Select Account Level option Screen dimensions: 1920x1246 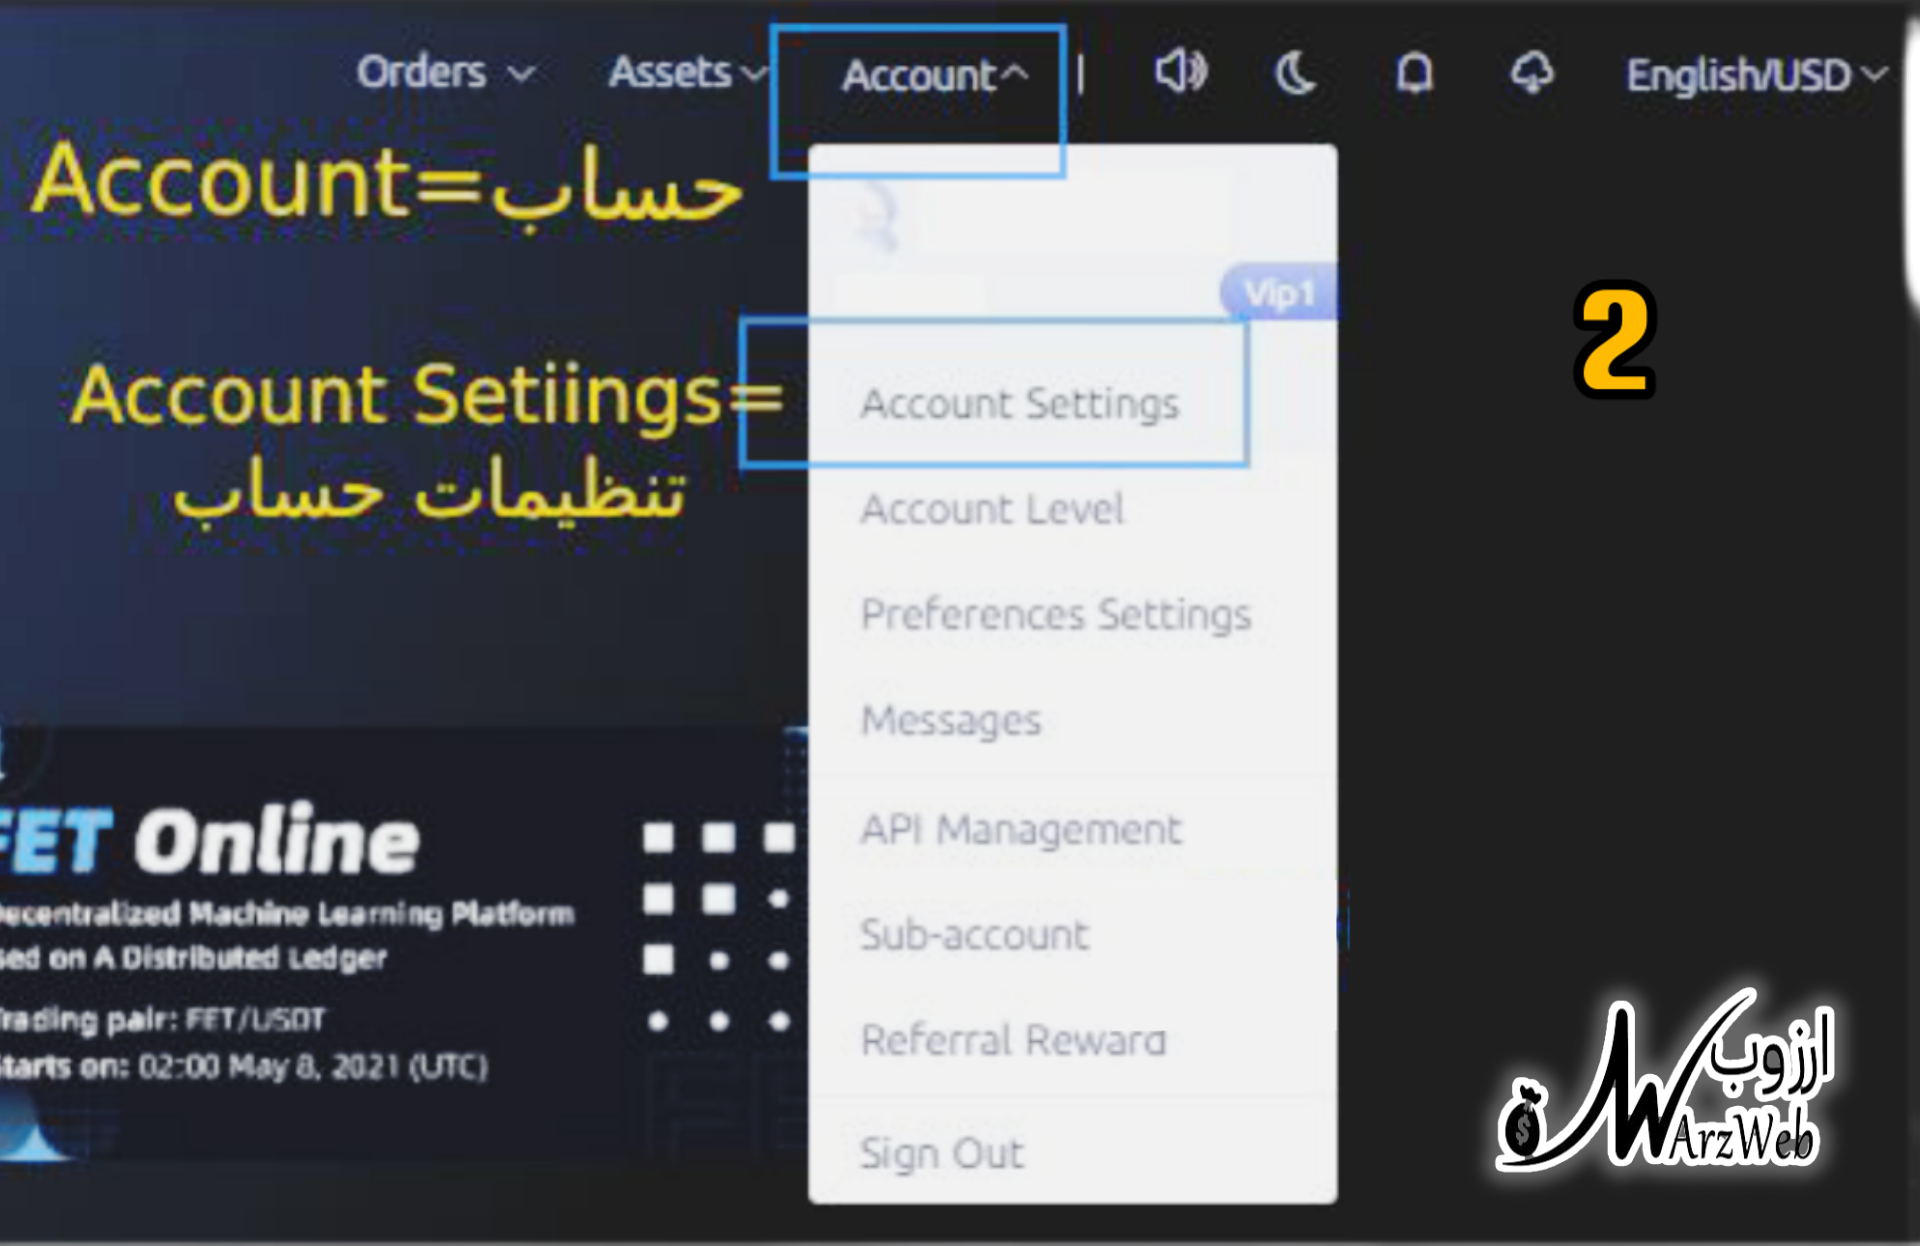click(x=989, y=508)
